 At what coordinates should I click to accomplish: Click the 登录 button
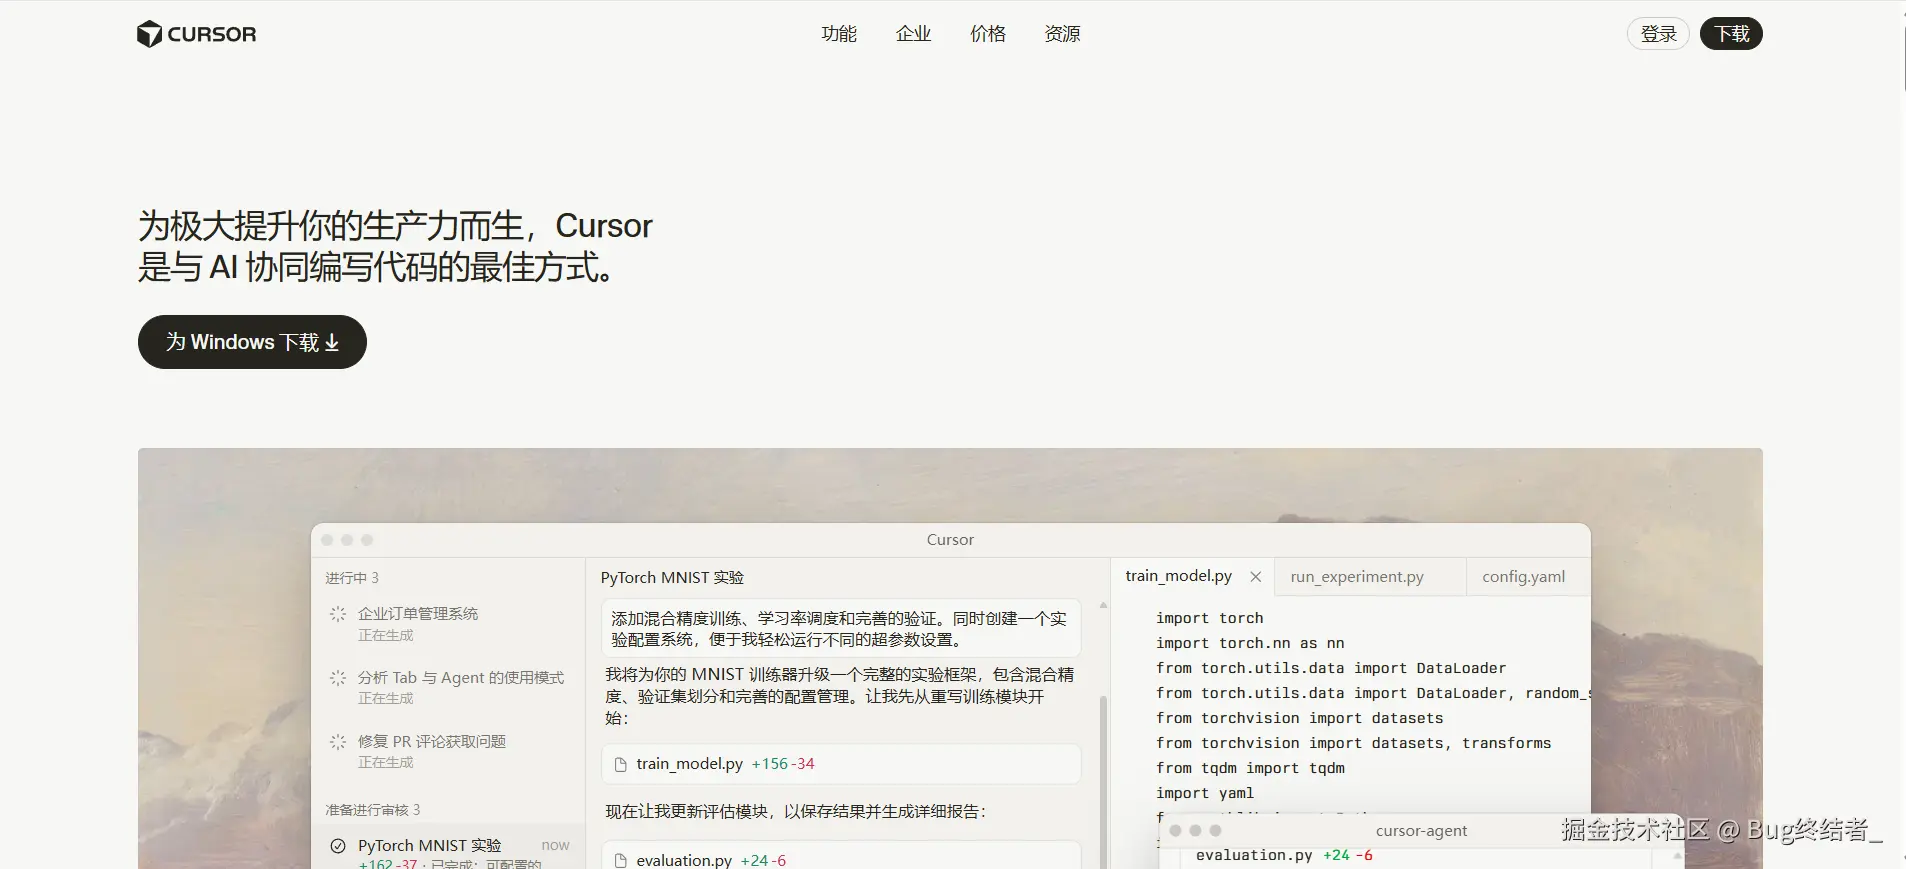1658,34
